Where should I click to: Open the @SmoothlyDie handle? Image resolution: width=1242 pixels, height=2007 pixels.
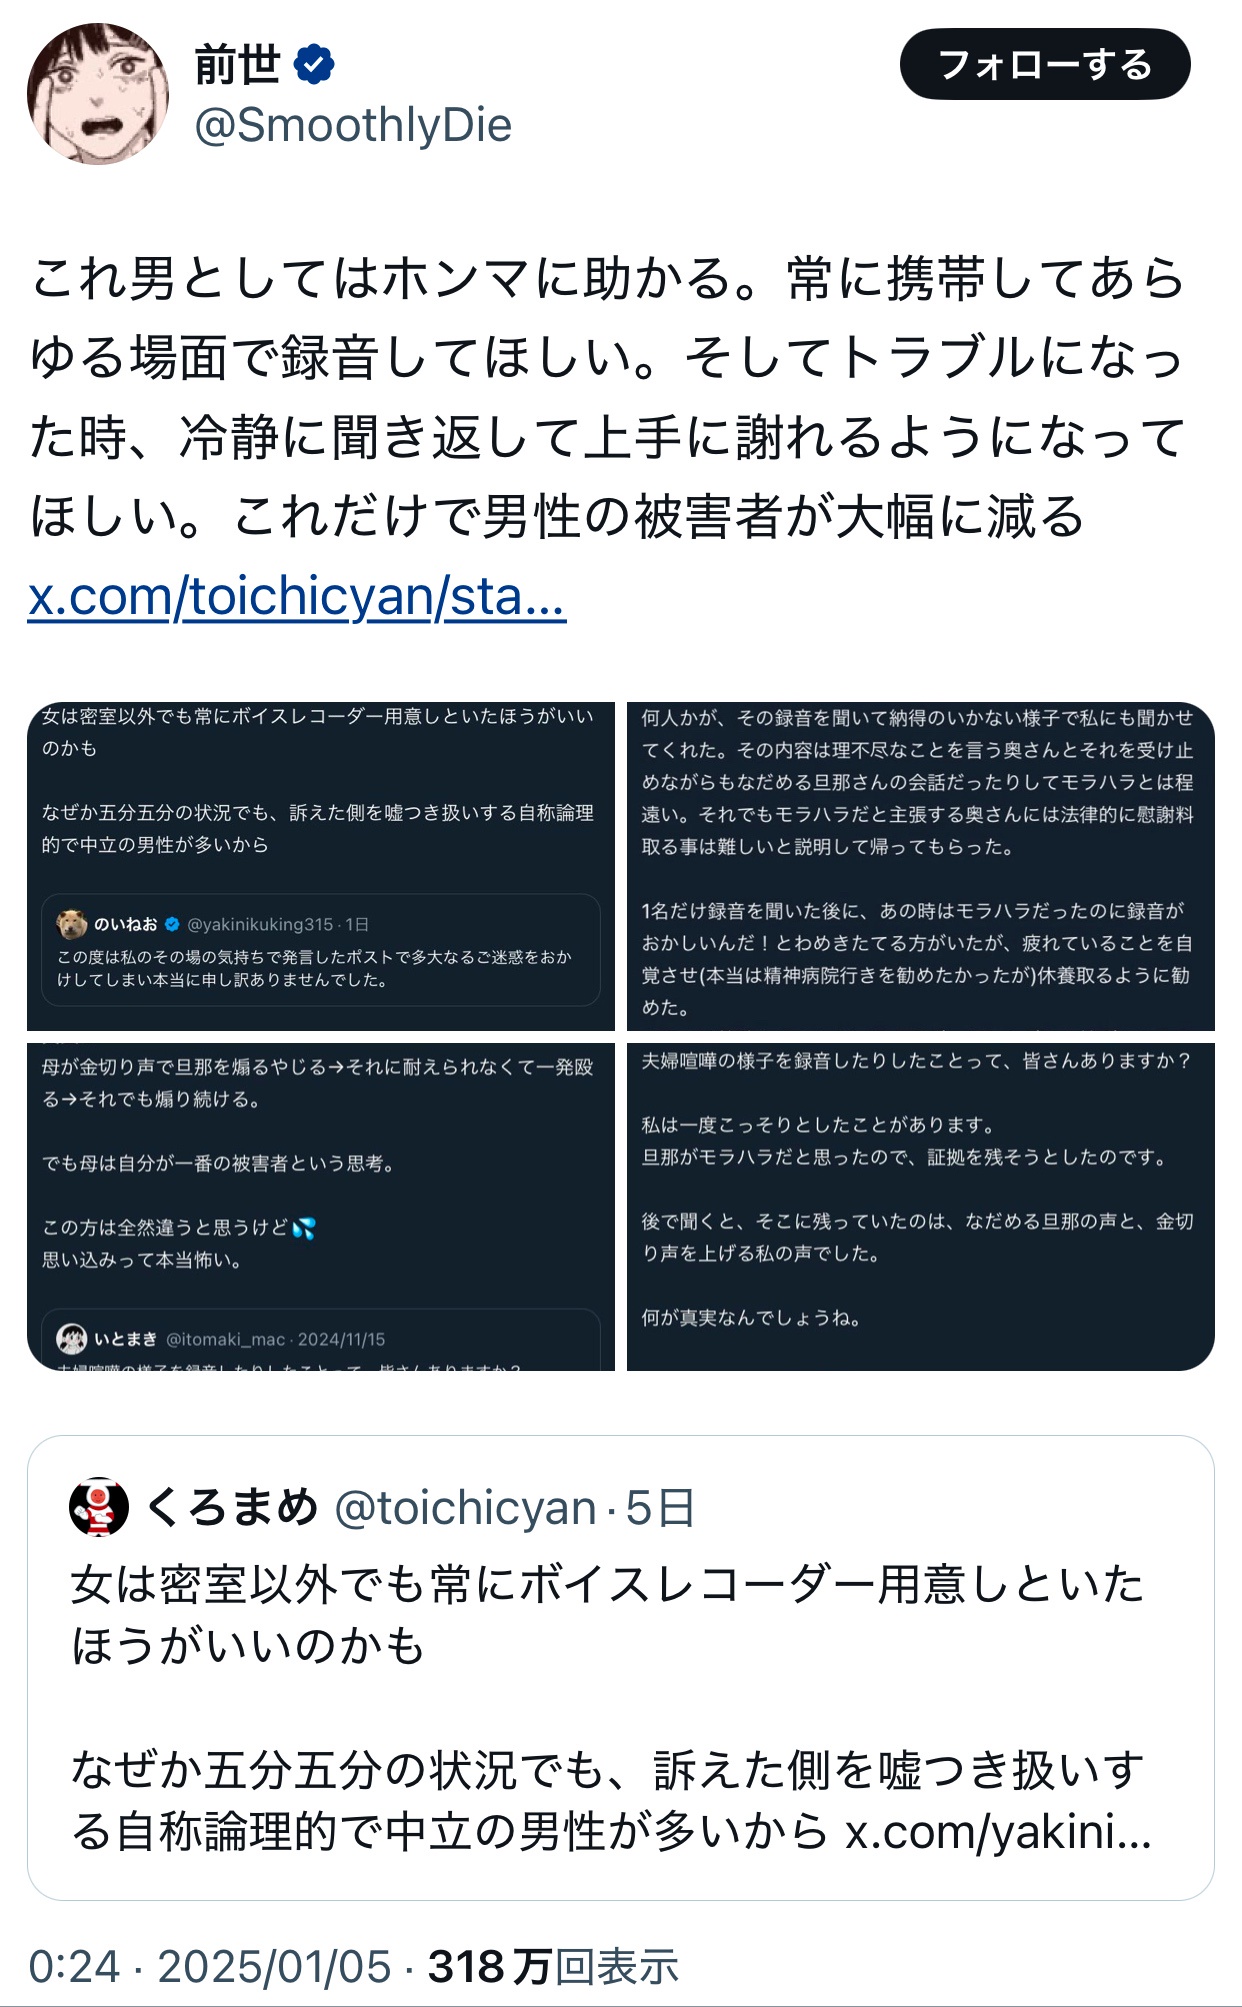[x=353, y=125]
